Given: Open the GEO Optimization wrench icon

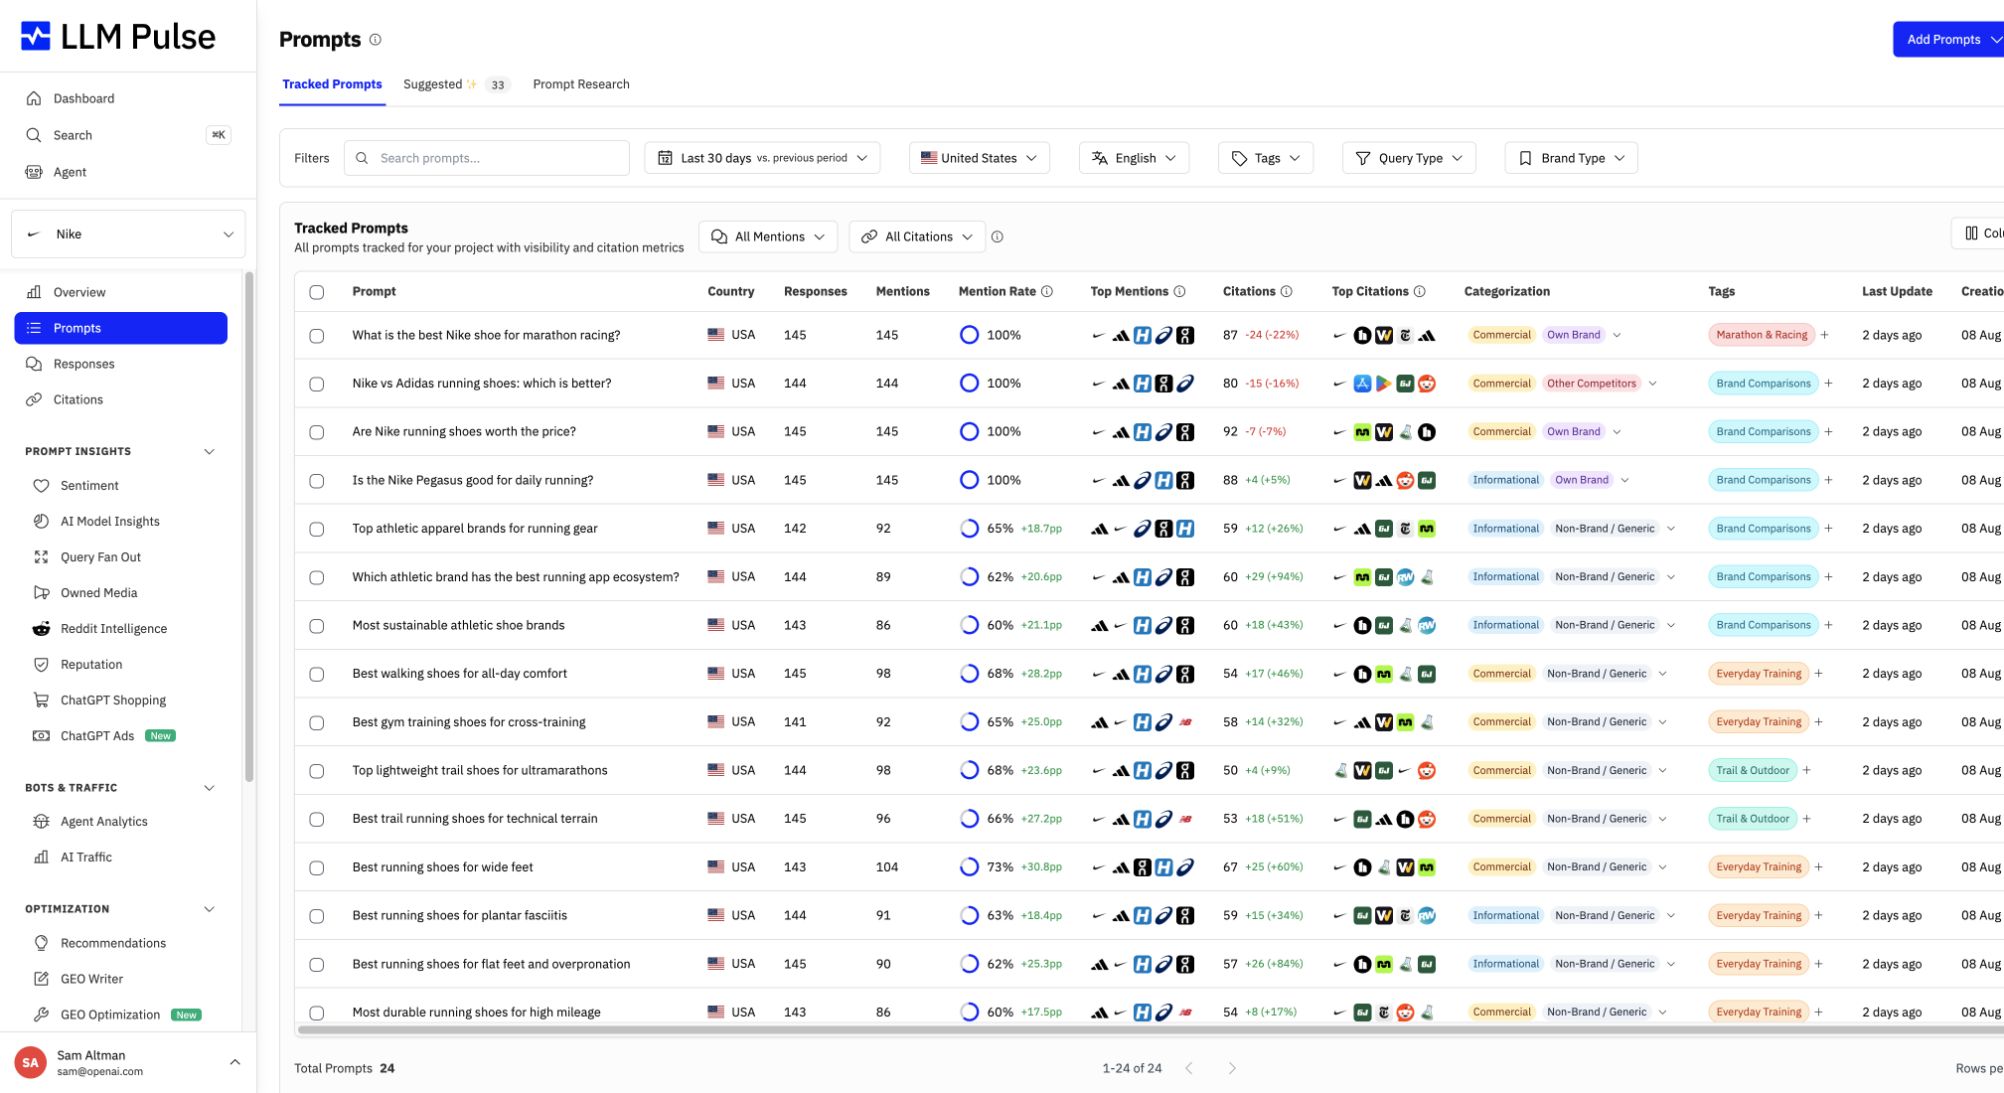Looking at the screenshot, I should click(41, 1014).
